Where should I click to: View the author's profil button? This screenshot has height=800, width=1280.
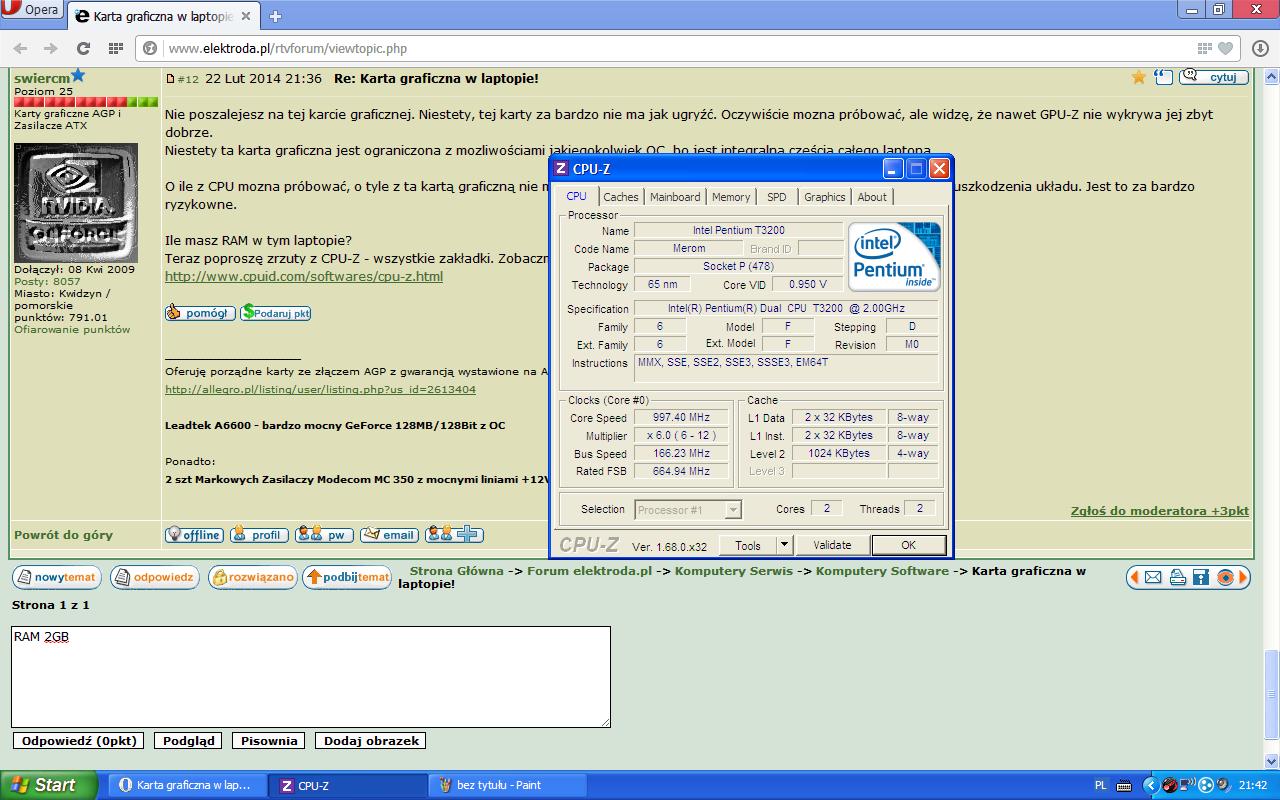coord(259,535)
